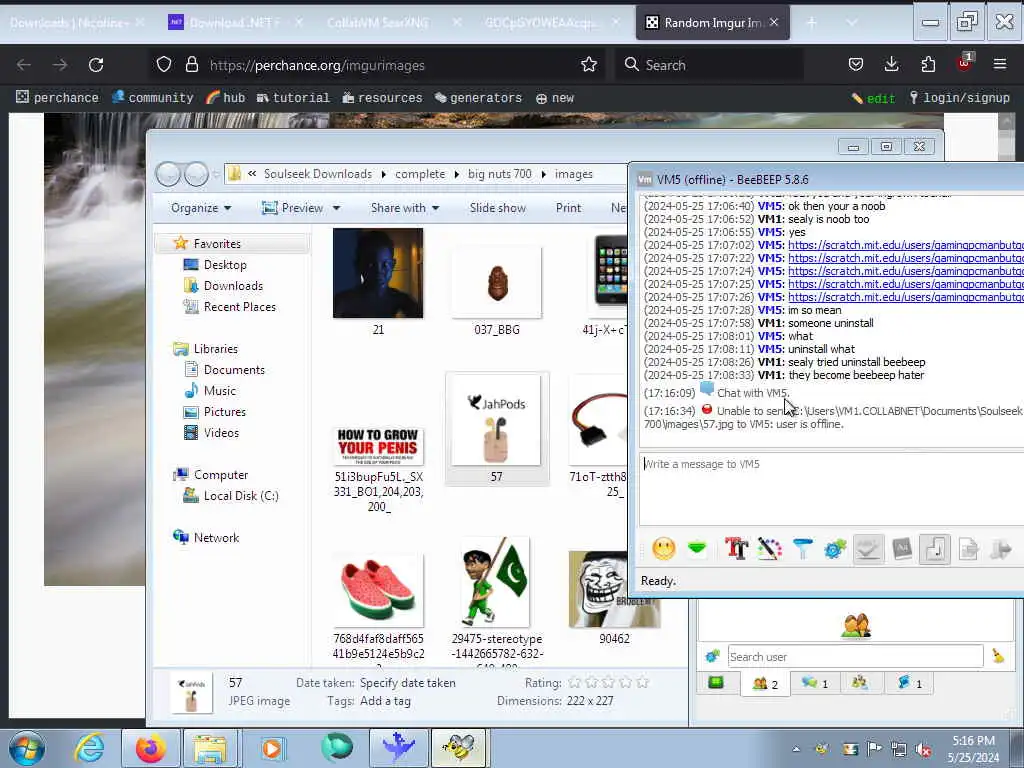This screenshot has width=1024, height=768.
Task: Click in the Write a message to VM5 box
Action: coord(831,487)
